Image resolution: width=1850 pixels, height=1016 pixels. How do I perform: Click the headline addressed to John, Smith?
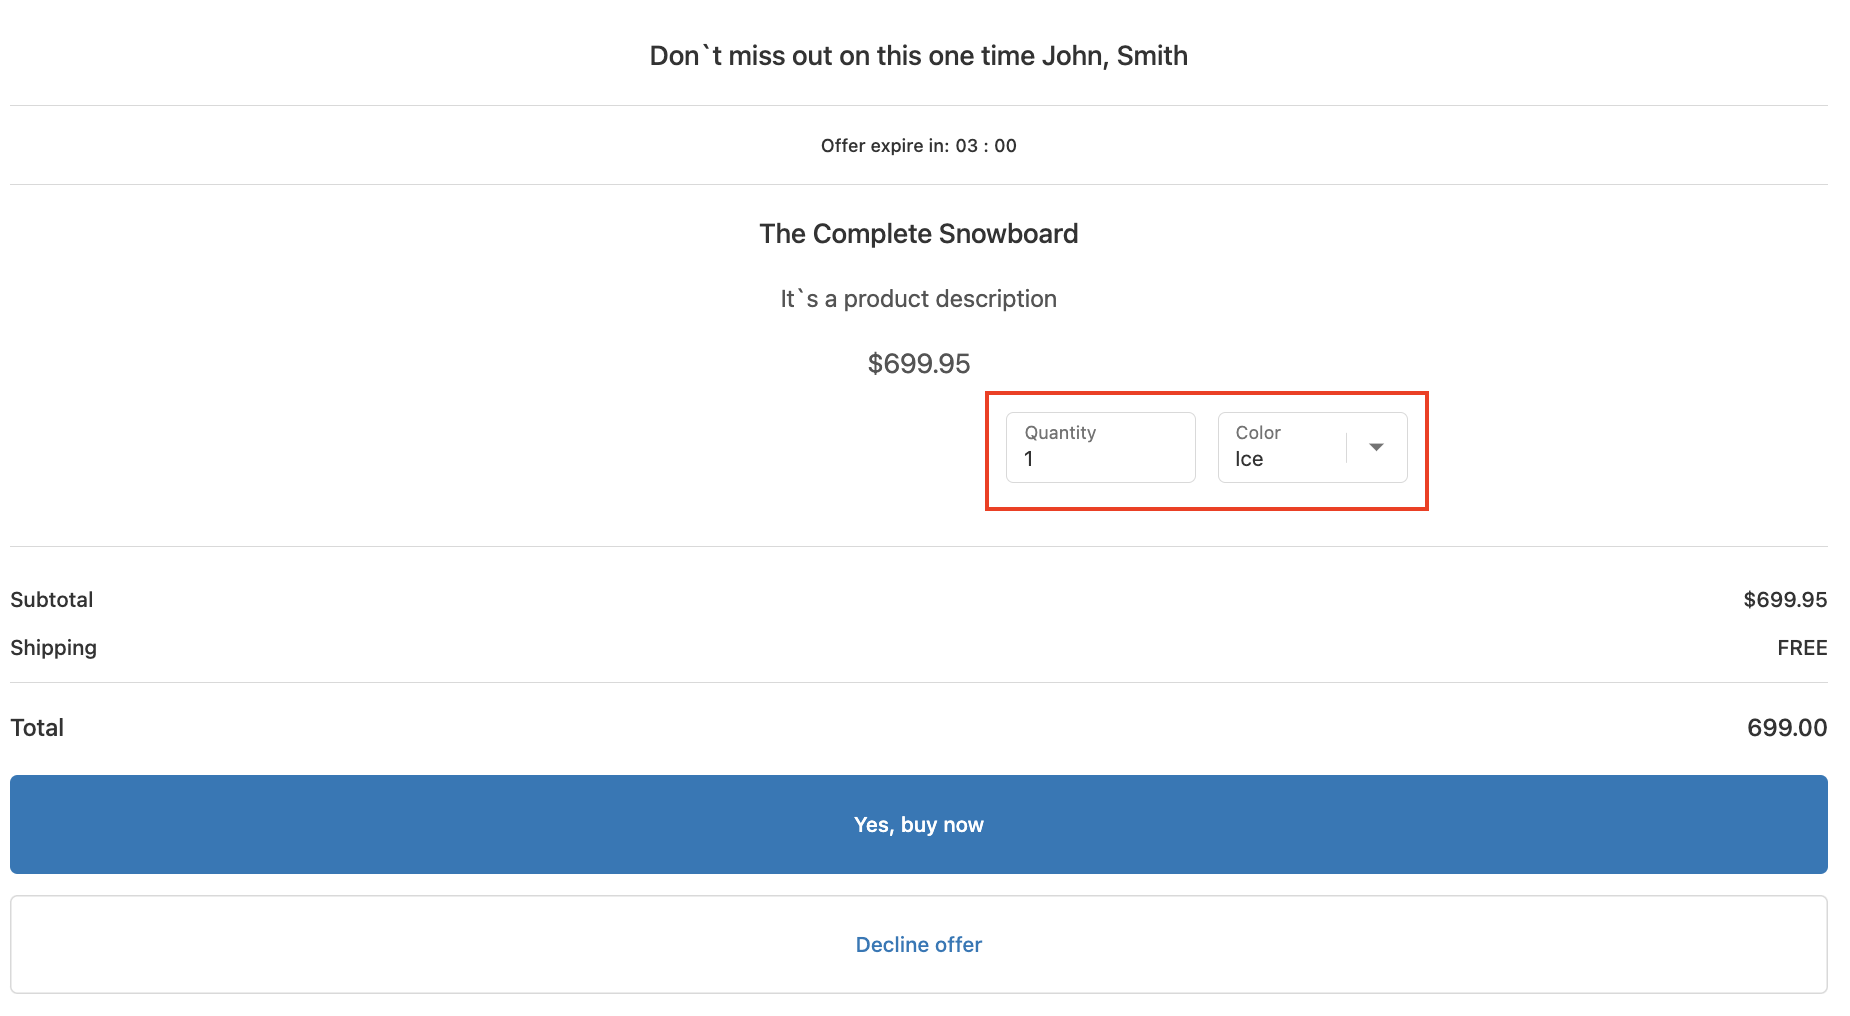pyautogui.click(x=918, y=56)
